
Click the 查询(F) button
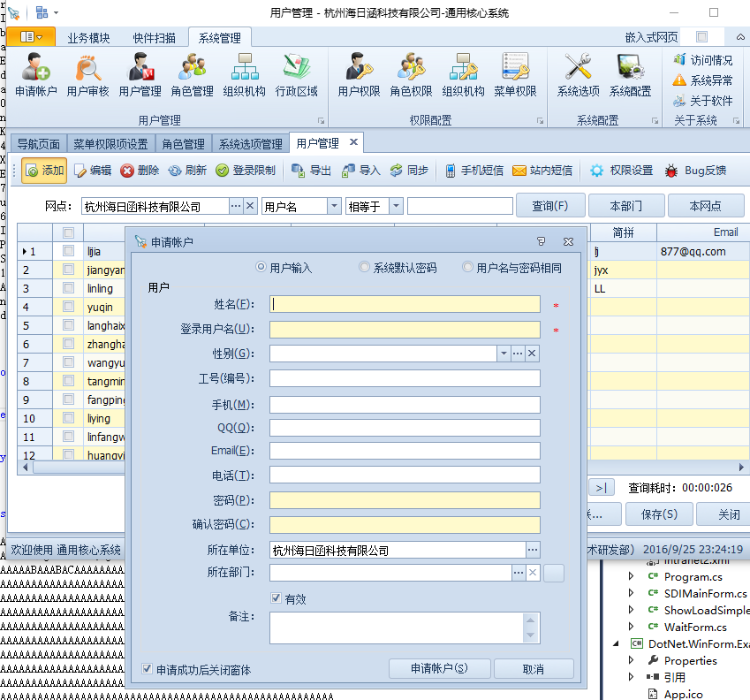pyautogui.click(x=551, y=206)
